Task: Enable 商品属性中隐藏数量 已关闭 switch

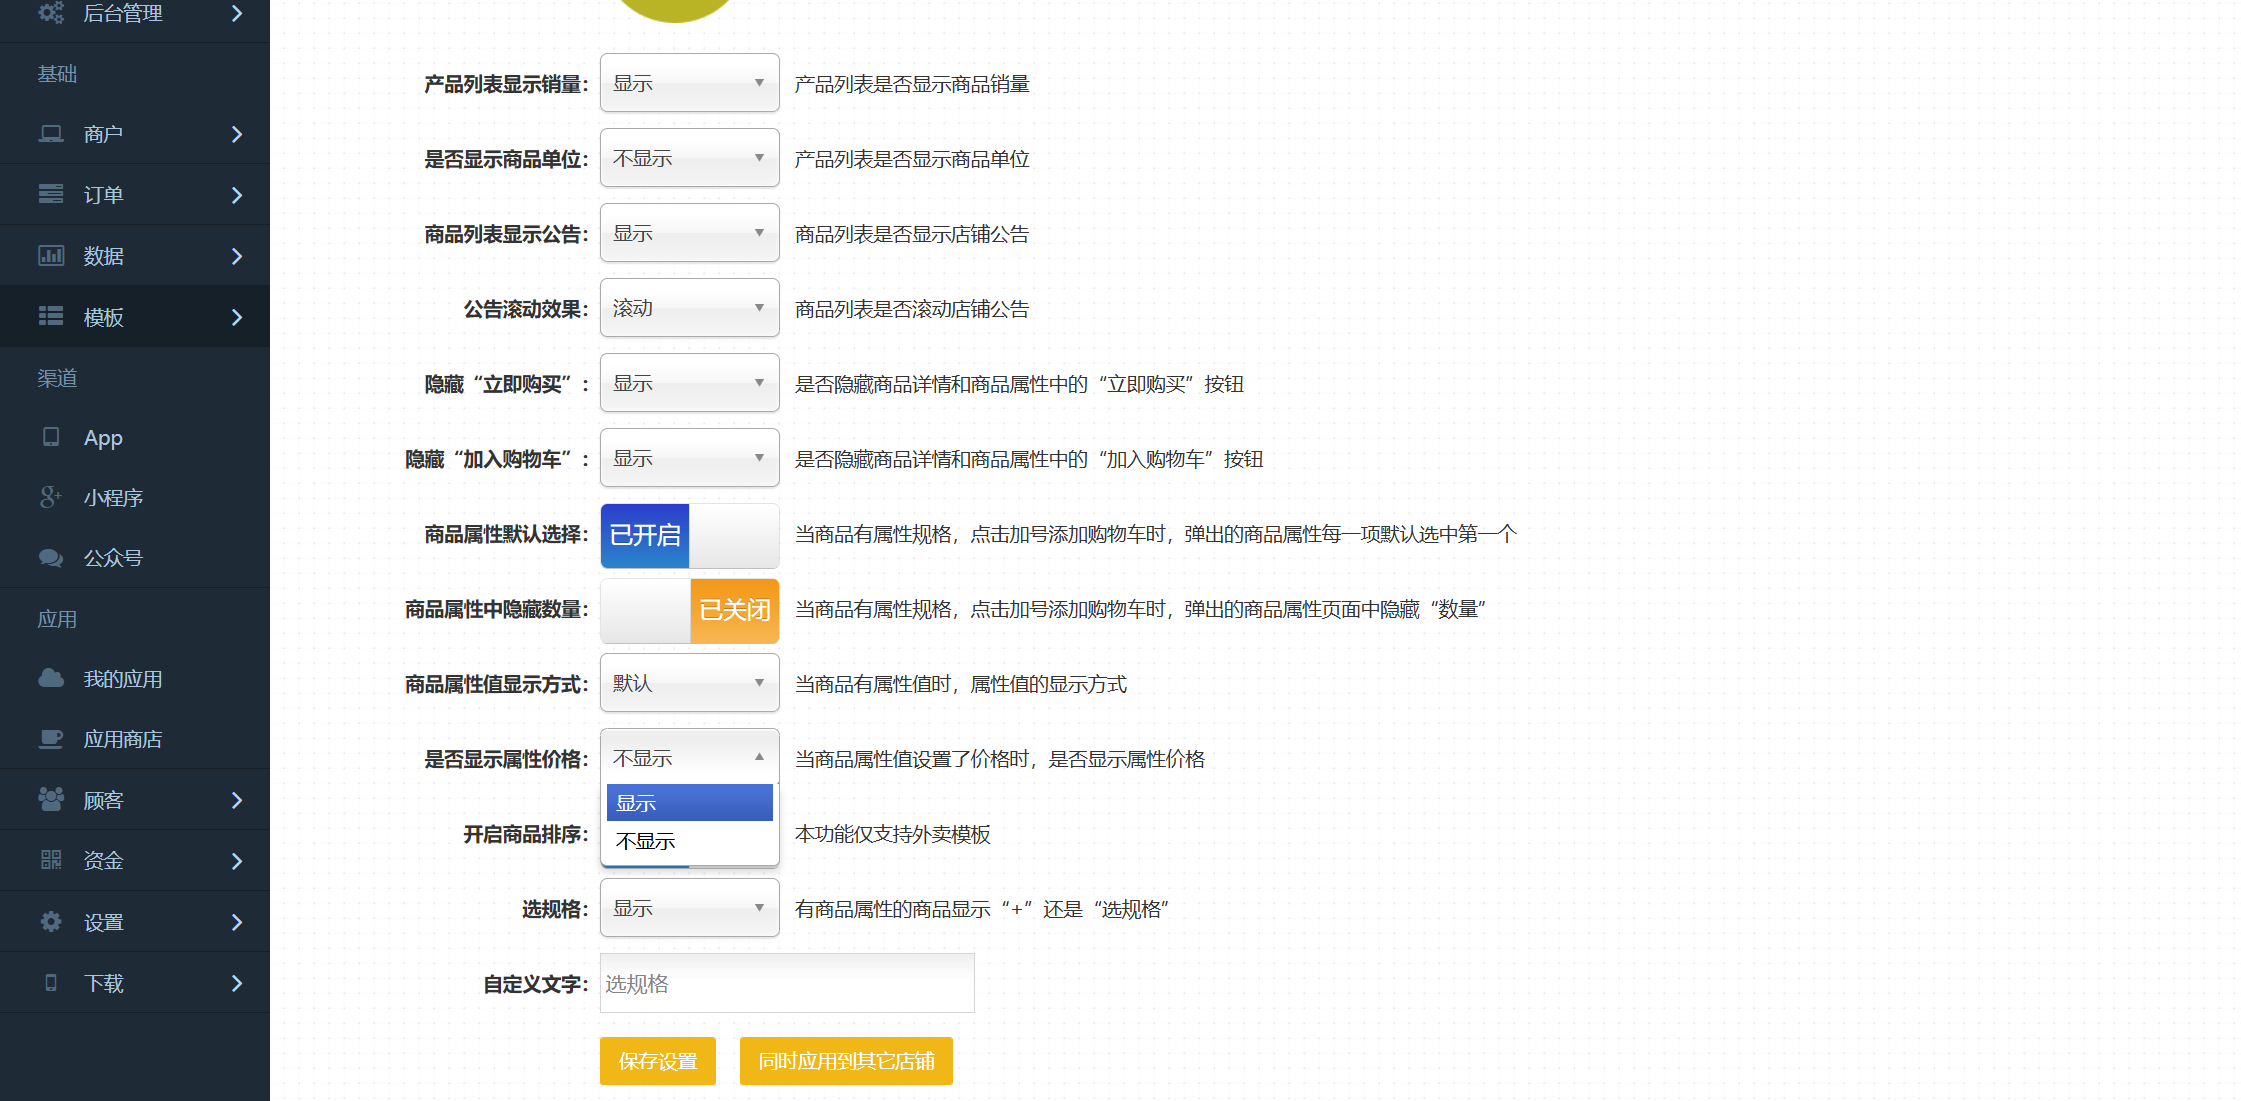Action: click(689, 610)
